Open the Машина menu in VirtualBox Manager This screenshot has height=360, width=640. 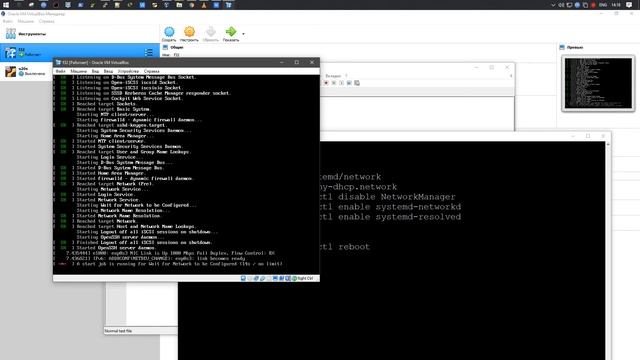tap(25, 21)
